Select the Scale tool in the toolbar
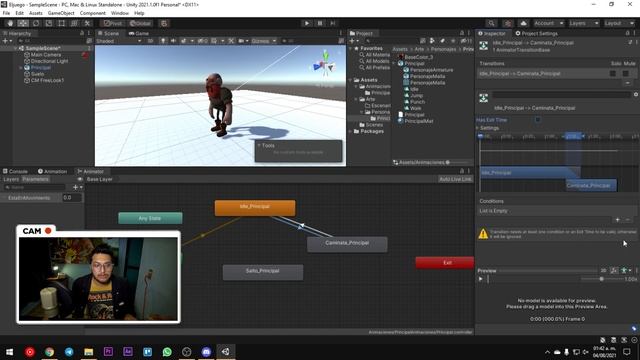This screenshot has height=360, width=640. point(49,23)
